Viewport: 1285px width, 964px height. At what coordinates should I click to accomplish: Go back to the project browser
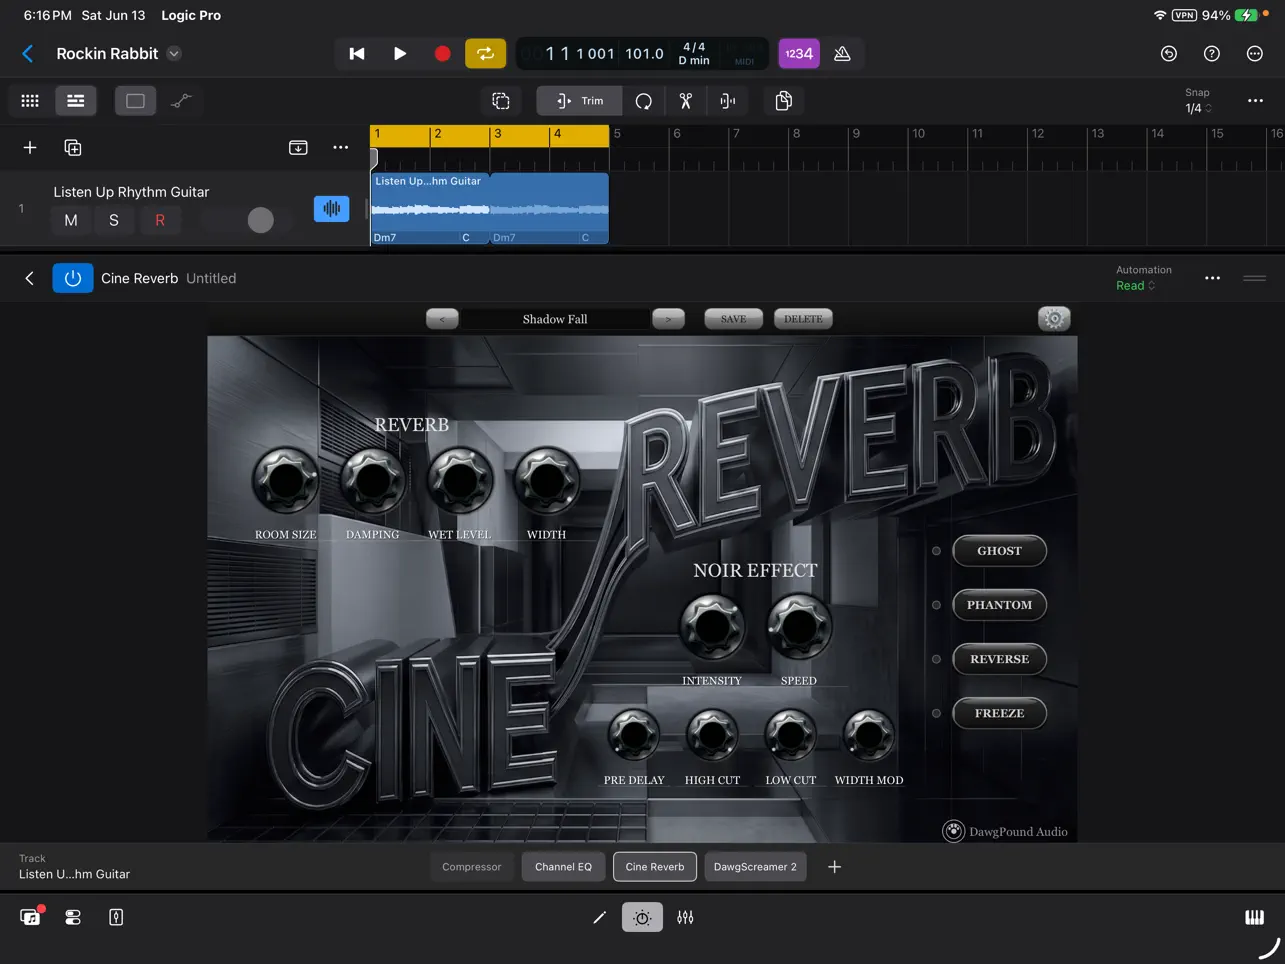[x=28, y=54]
